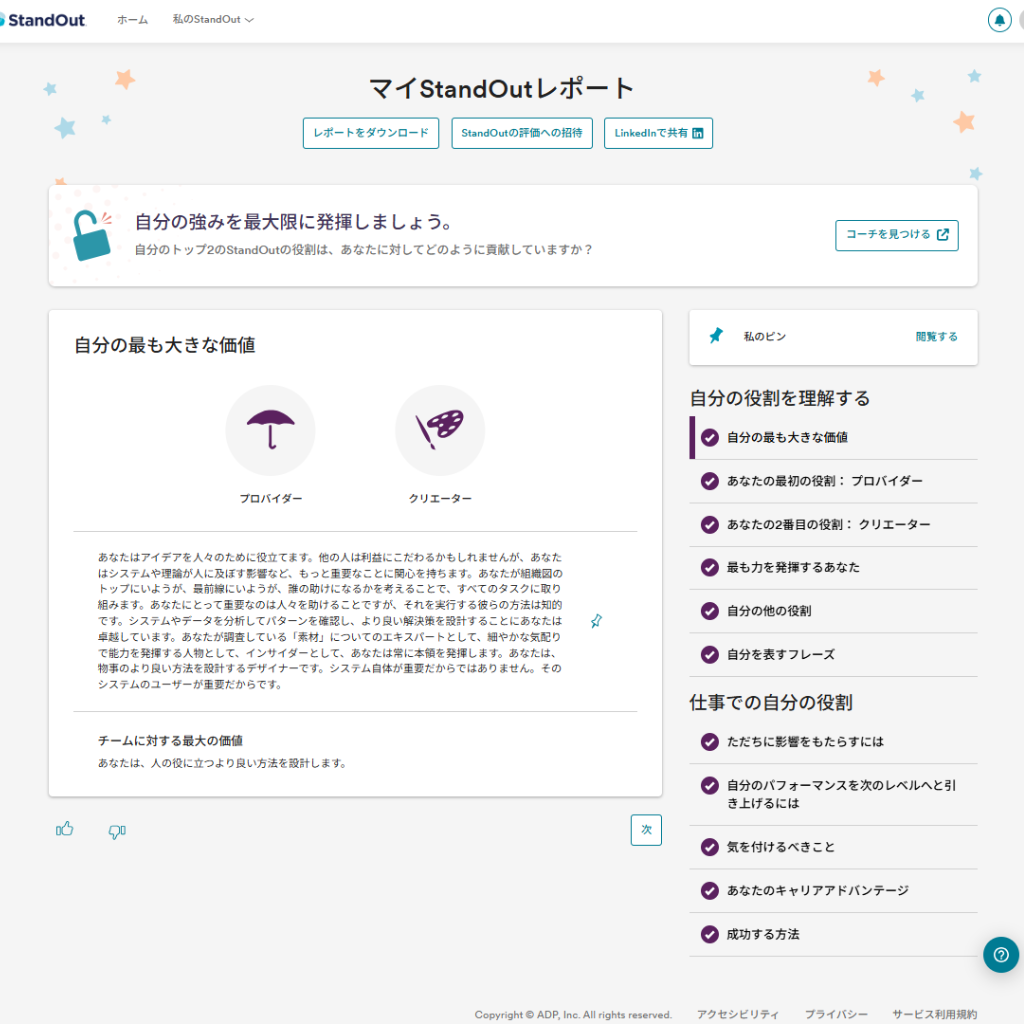Image resolution: width=1024 pixels, height=1024 pixels.
Task: Pin the description paragraph
Action: [596, 621]
